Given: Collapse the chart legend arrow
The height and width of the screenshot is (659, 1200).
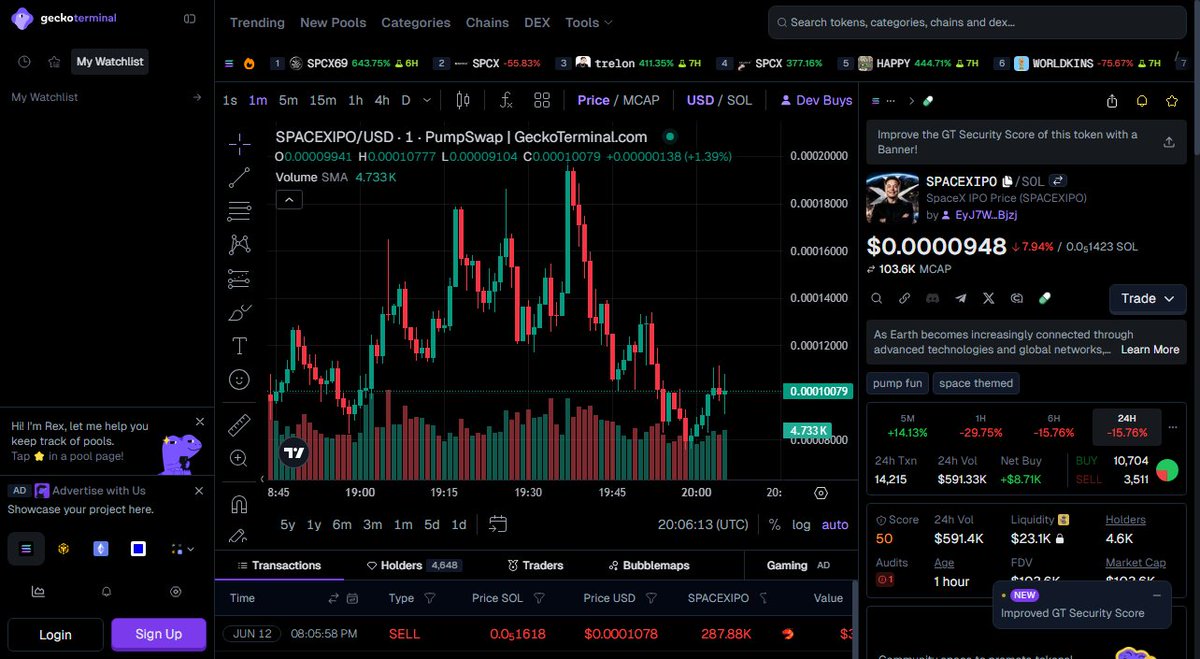Looking at the screenshot, I should 289,200.
